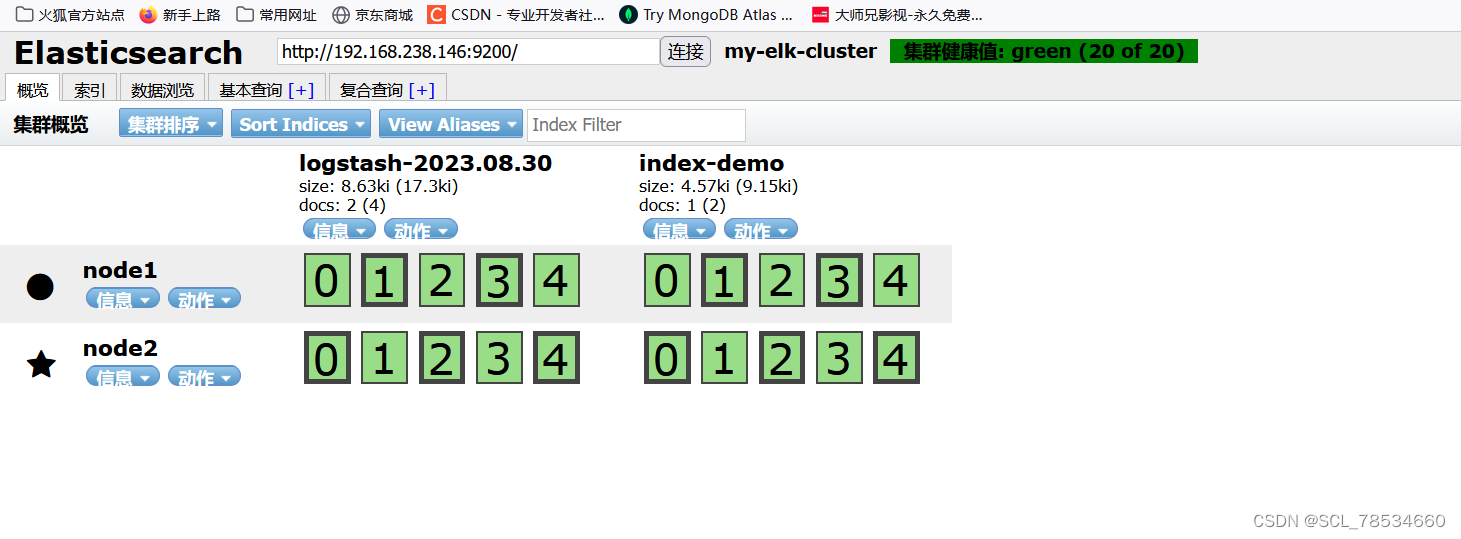Select logstash shard 3 on node2
1461x539 pixels.
tap(499, 358)
